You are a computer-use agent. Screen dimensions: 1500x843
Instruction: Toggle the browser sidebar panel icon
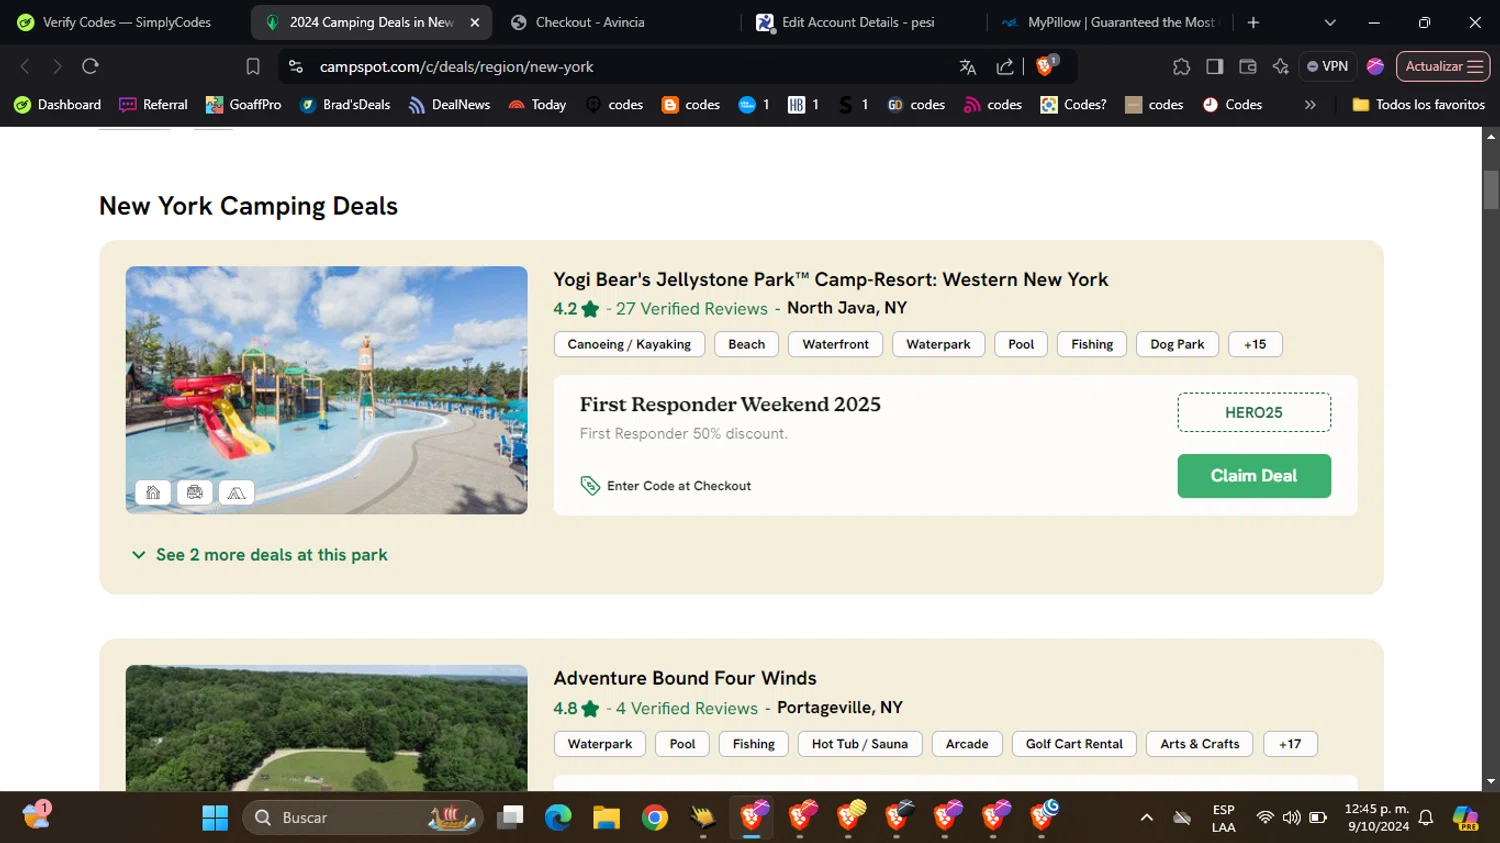point(1214,66)
